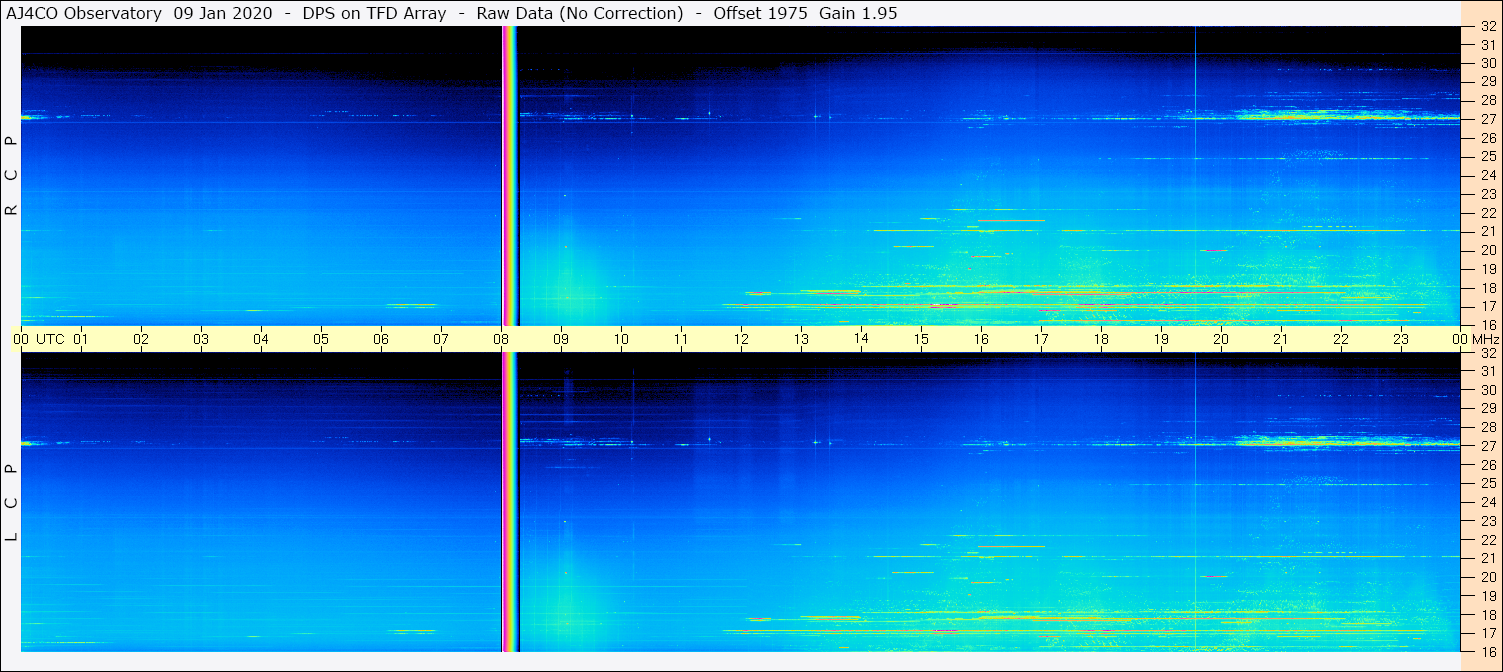Click the 32 MHz label on upper frequency scale
1503x672 pixels.
click(x=1488, y=27)
